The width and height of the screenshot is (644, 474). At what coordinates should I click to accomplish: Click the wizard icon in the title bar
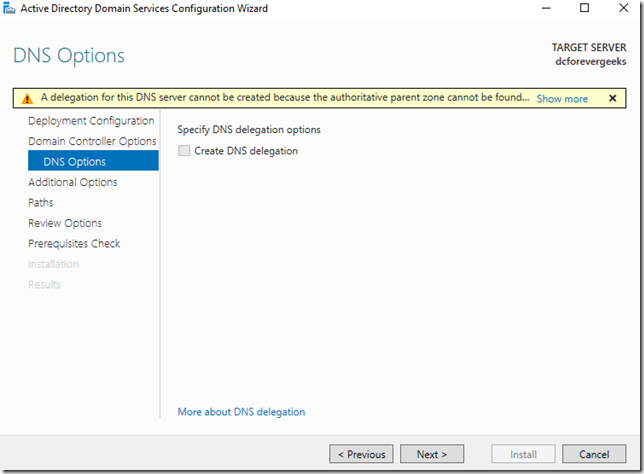[x=9, y=9]
